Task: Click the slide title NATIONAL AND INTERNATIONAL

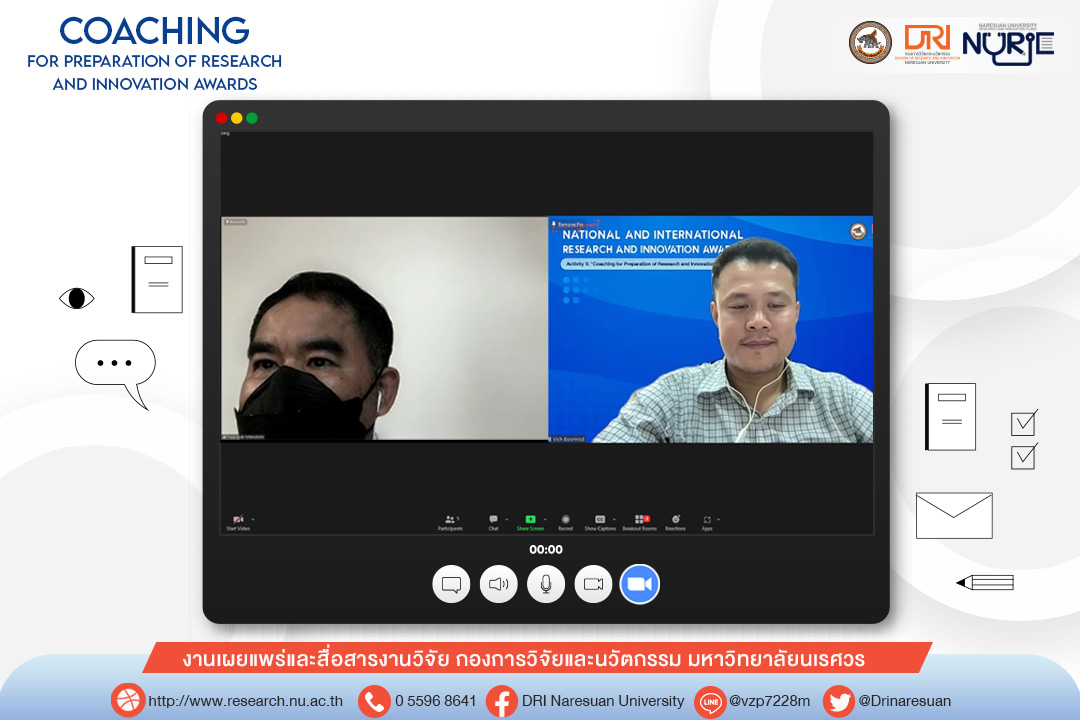Action: (652, 235)
